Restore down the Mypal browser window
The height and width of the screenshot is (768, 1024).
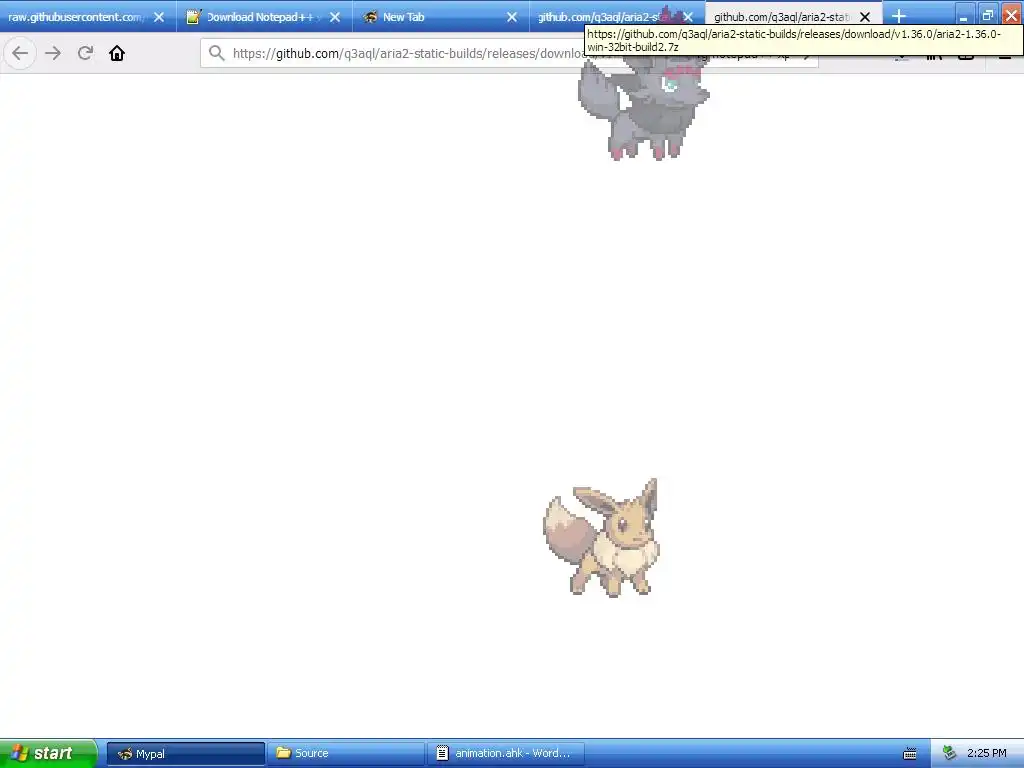click(x=987, y=15)
